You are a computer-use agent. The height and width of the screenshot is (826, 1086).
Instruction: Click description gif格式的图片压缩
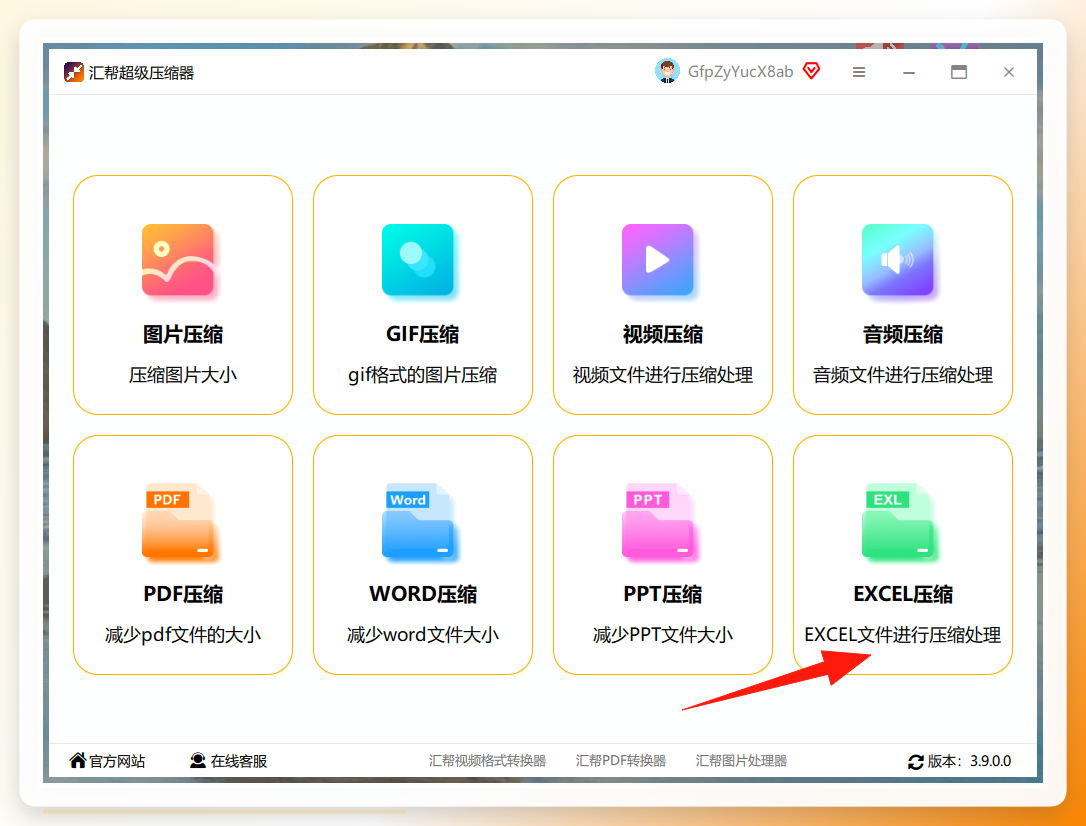pyautogui.click(x=422, y=375)
